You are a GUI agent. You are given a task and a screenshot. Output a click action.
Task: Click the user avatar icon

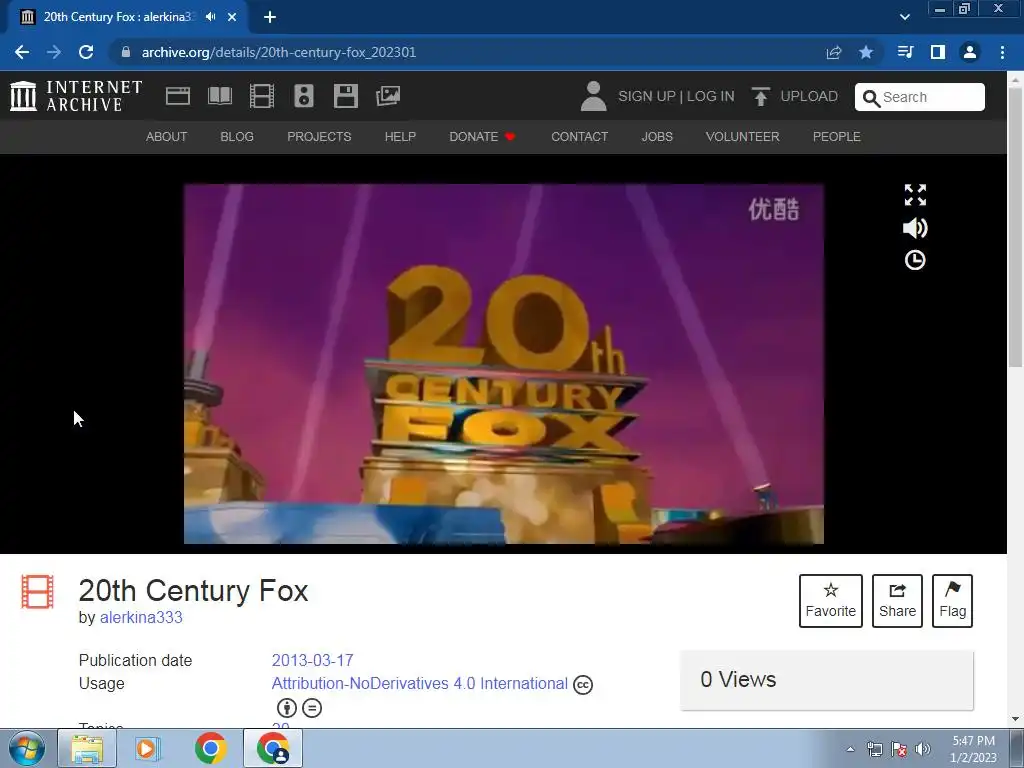tap(594, 96)
